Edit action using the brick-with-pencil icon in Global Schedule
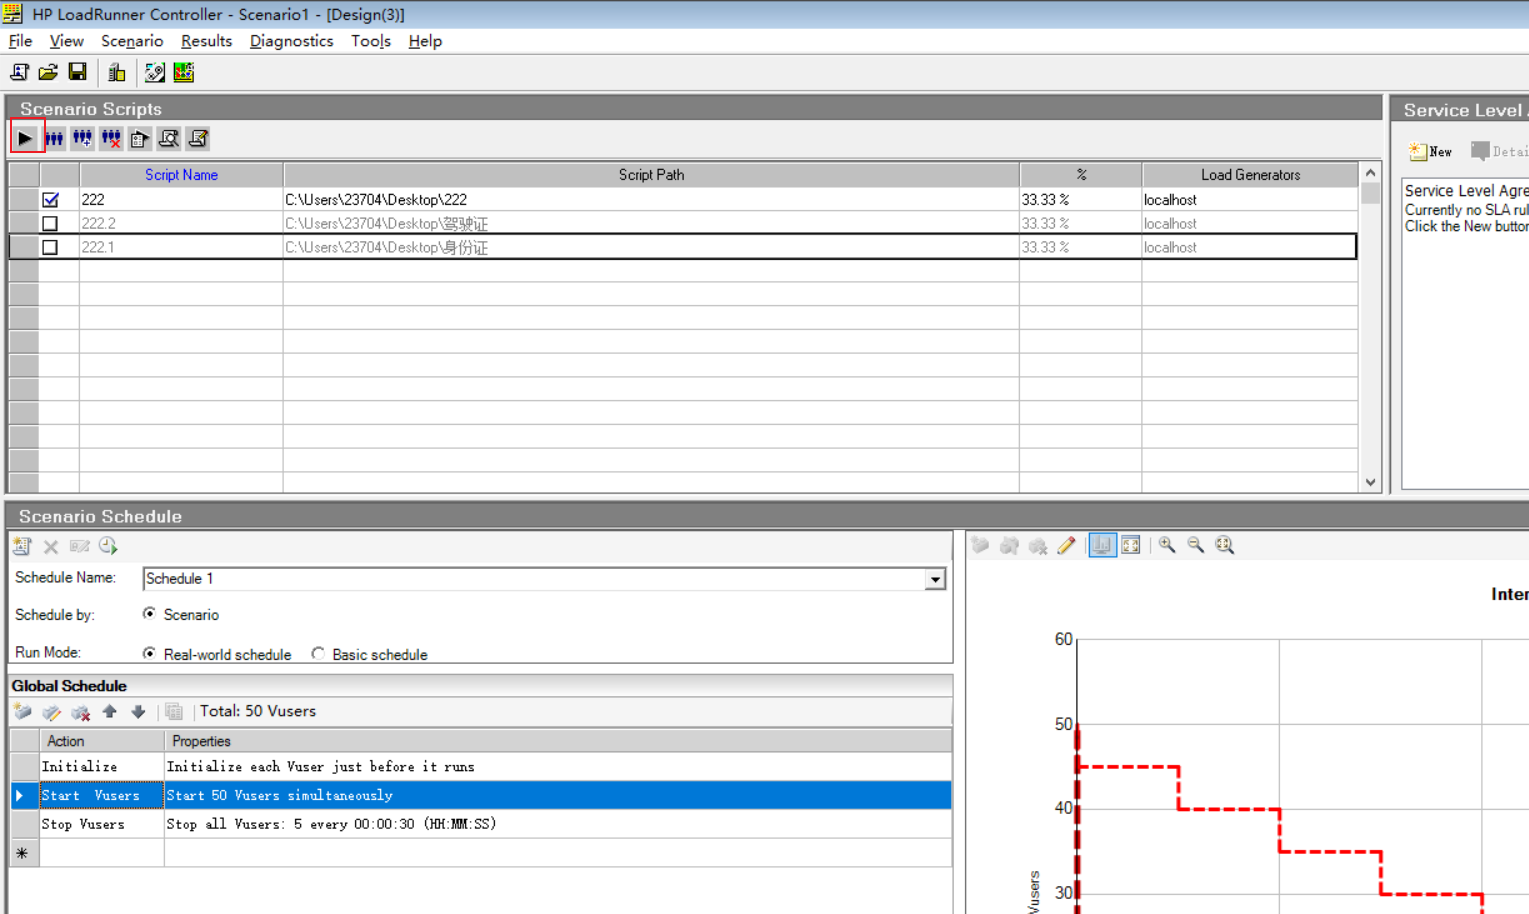 click(x=51, y=712)
